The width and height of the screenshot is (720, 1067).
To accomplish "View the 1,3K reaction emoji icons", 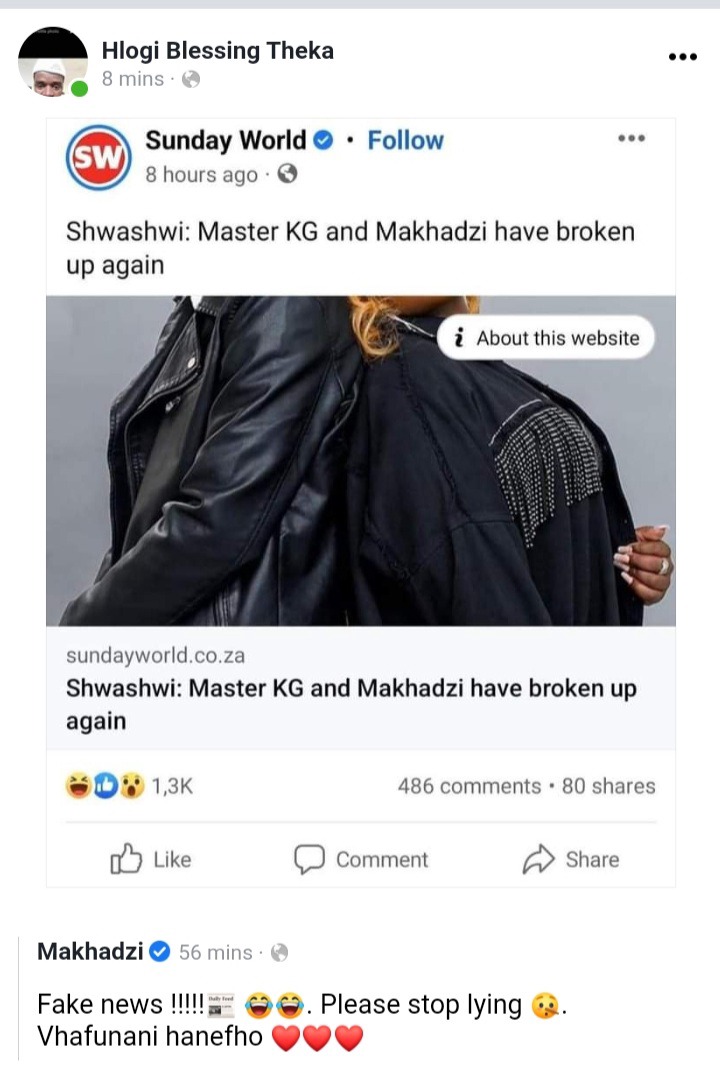I will click(105, 786).
